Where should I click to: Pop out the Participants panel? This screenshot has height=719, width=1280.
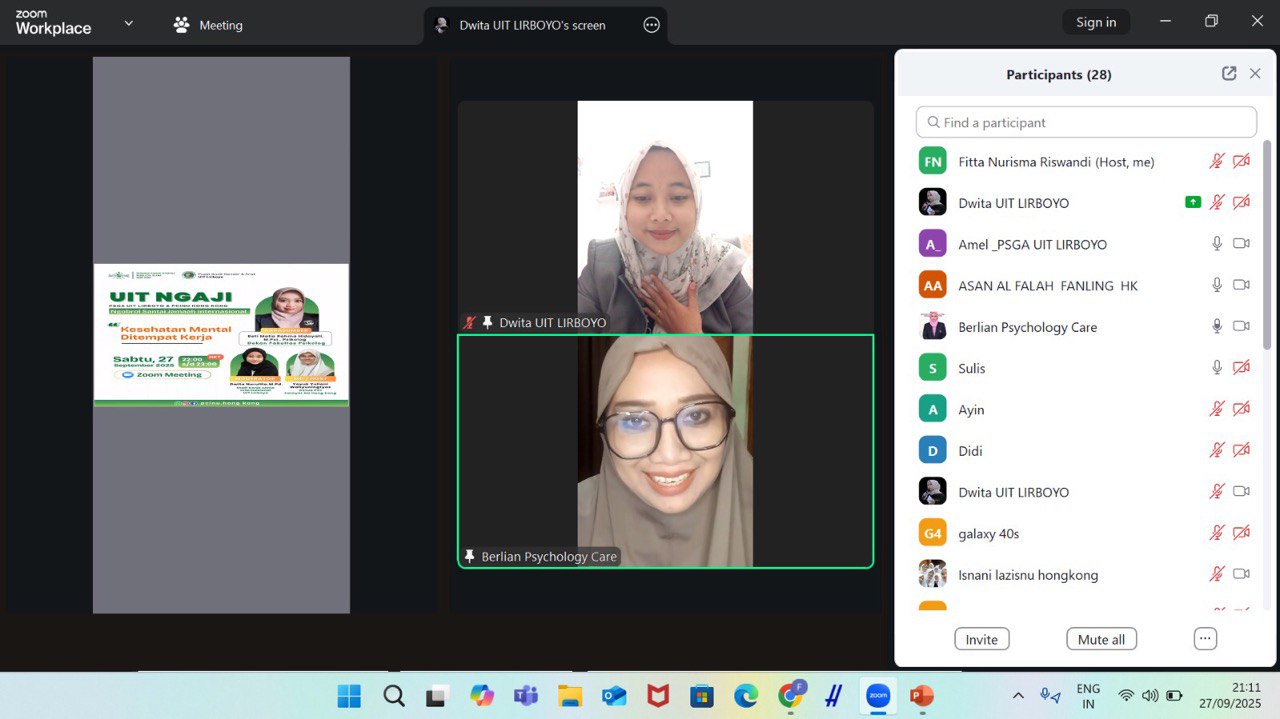coord(1229,74)
